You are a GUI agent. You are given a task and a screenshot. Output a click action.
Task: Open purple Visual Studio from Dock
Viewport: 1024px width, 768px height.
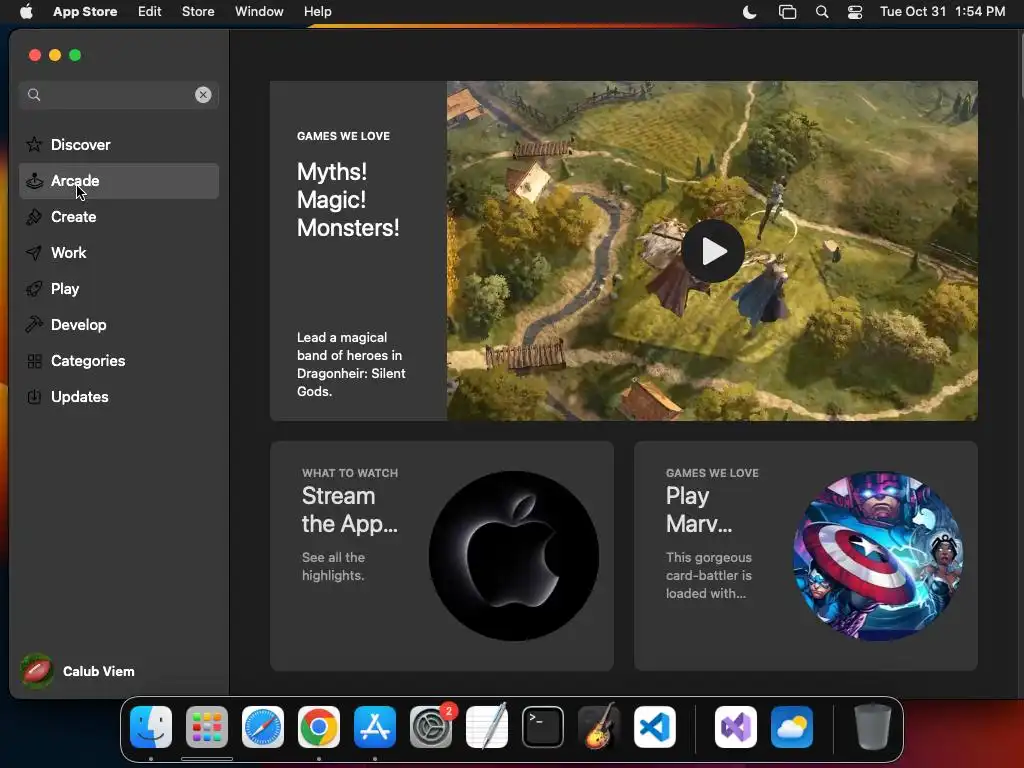[736, 727]
